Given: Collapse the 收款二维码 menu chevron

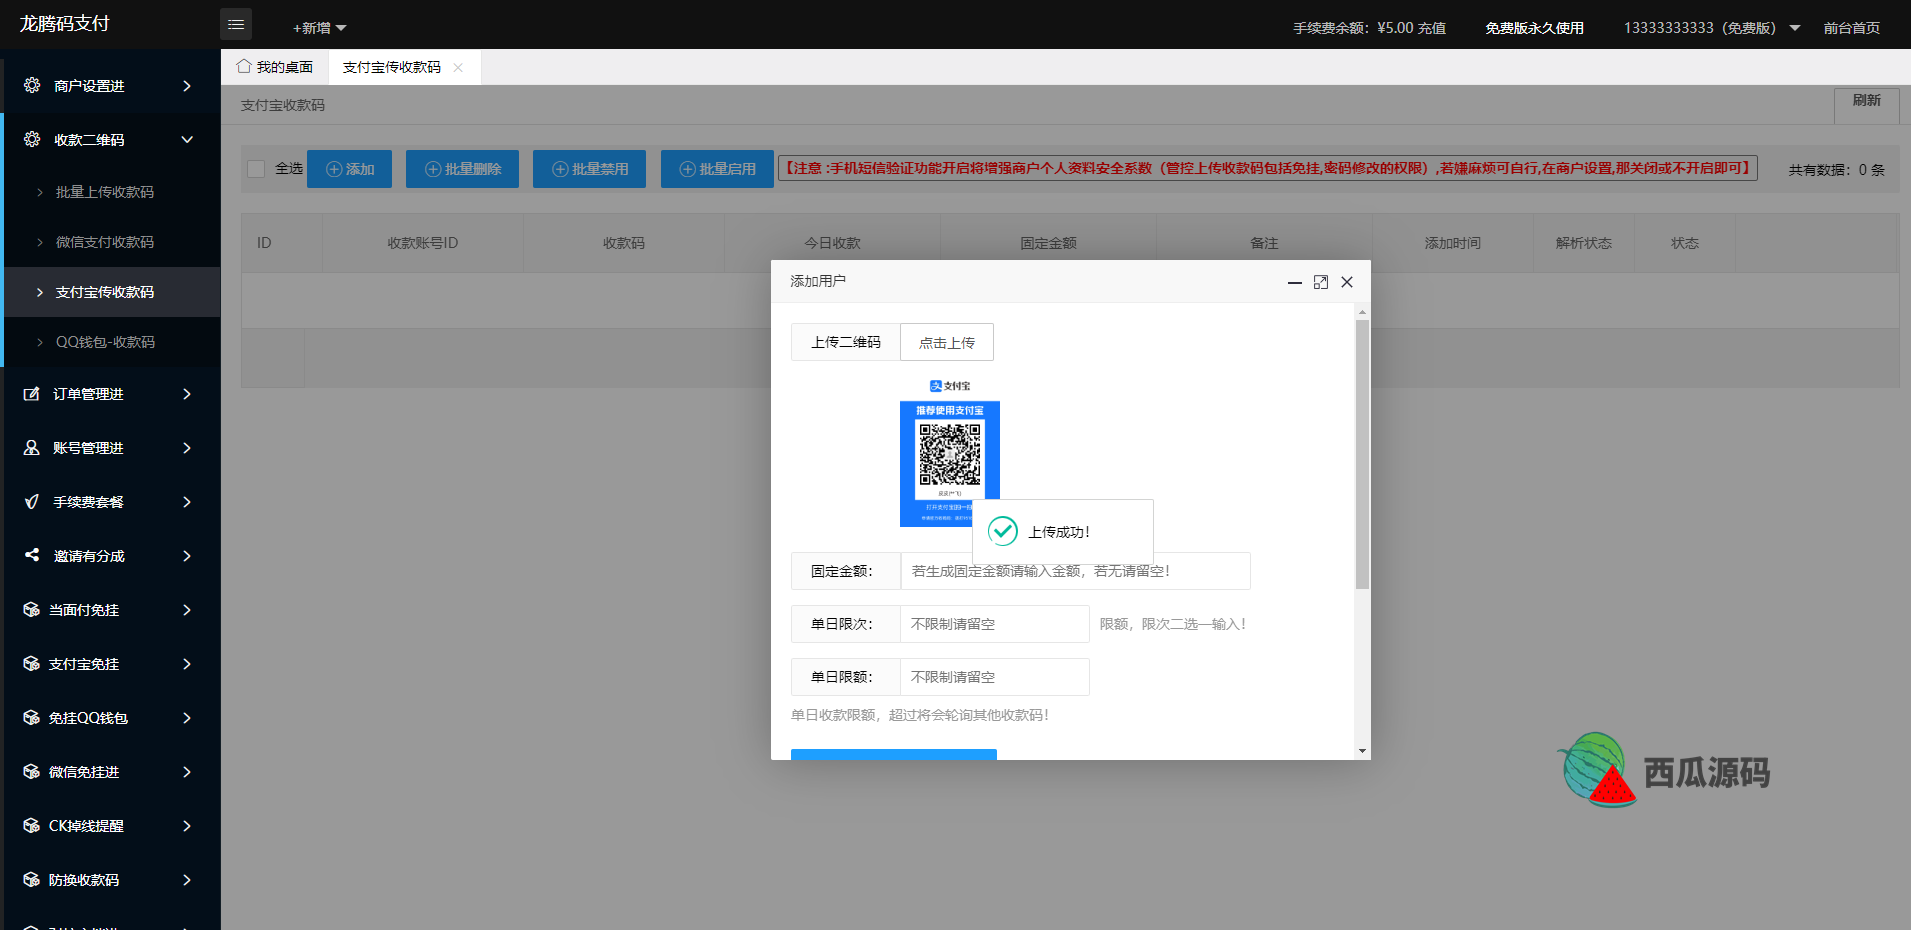Looking at the screenshot, I should pos(187,140).
